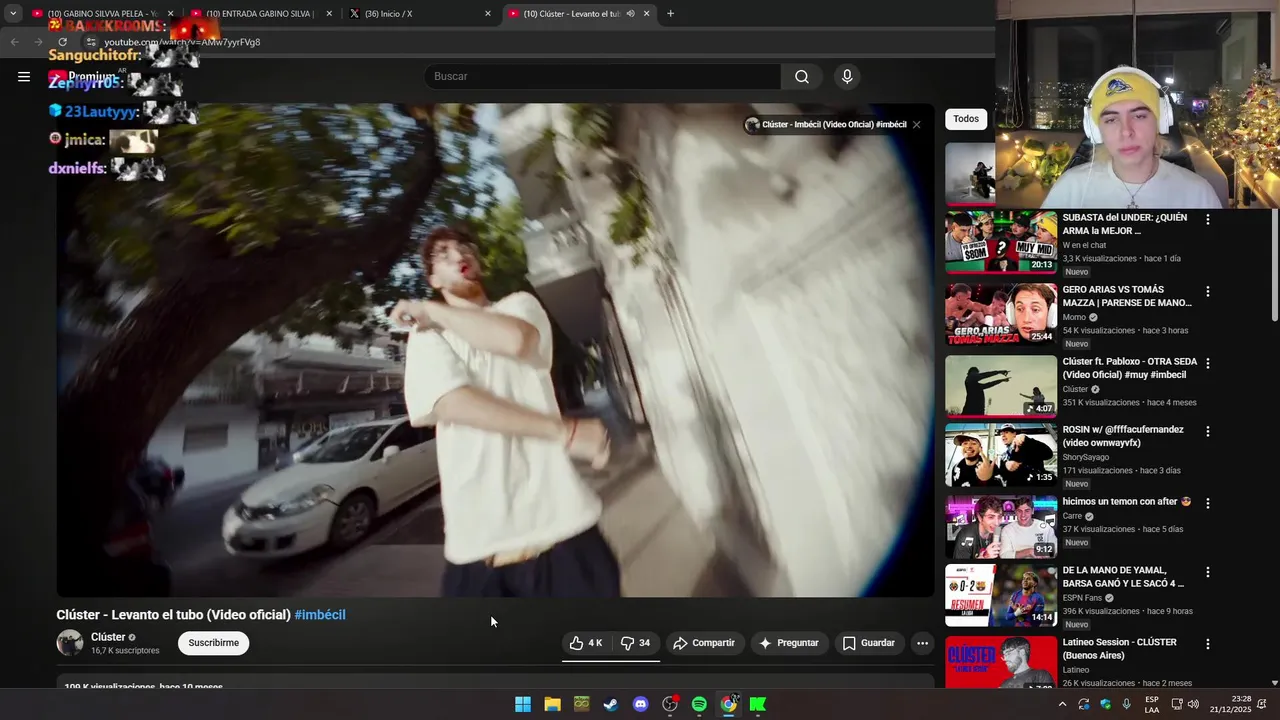This screenshot has width=1280, height=720.
Task: Open File Explorer from taskbar
Action: [552, 704]
